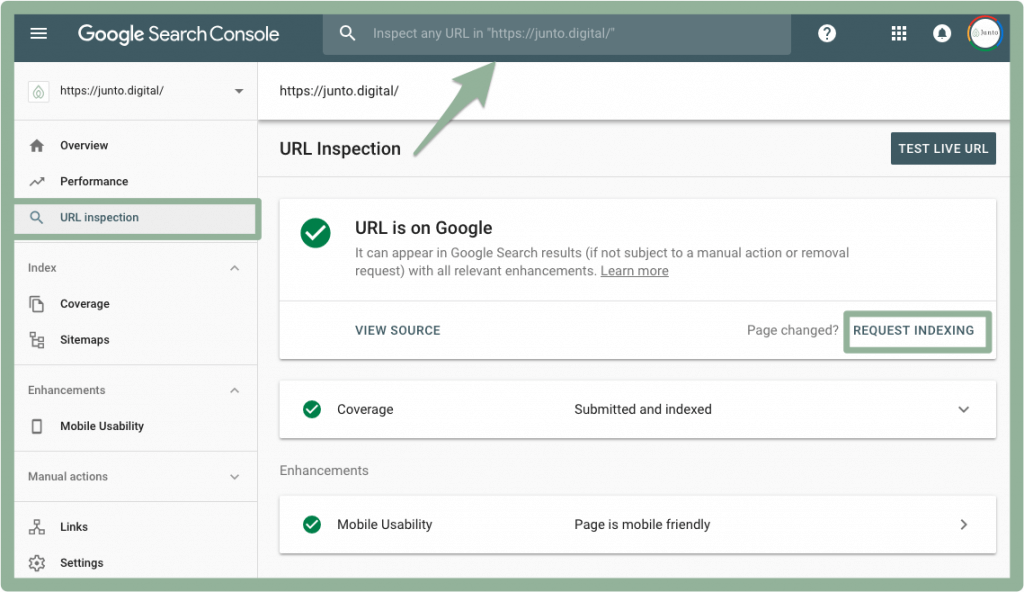Image resolution: width=1024 pixels, height=592 pixels.
Task: Click the Coverage pages icon
Action: click(x=37, y=304)
